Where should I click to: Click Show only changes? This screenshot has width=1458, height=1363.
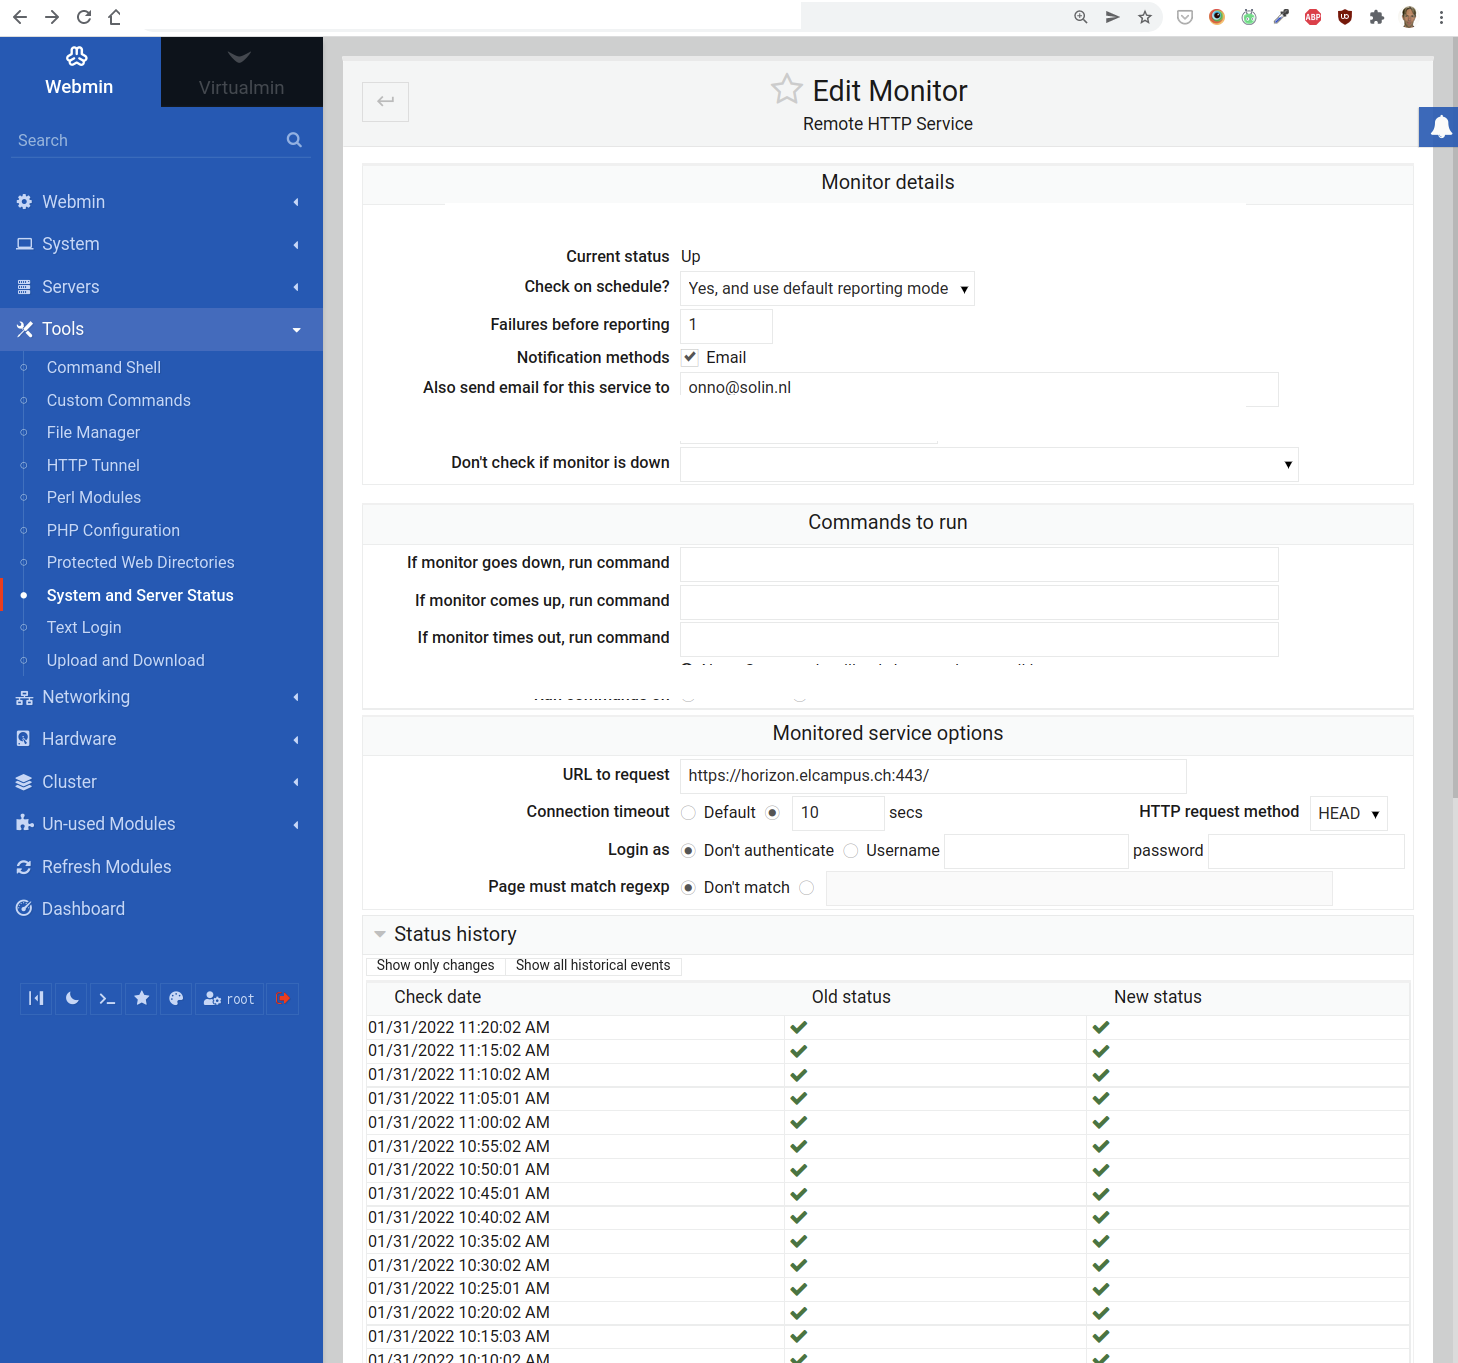[x=435, y=965]
